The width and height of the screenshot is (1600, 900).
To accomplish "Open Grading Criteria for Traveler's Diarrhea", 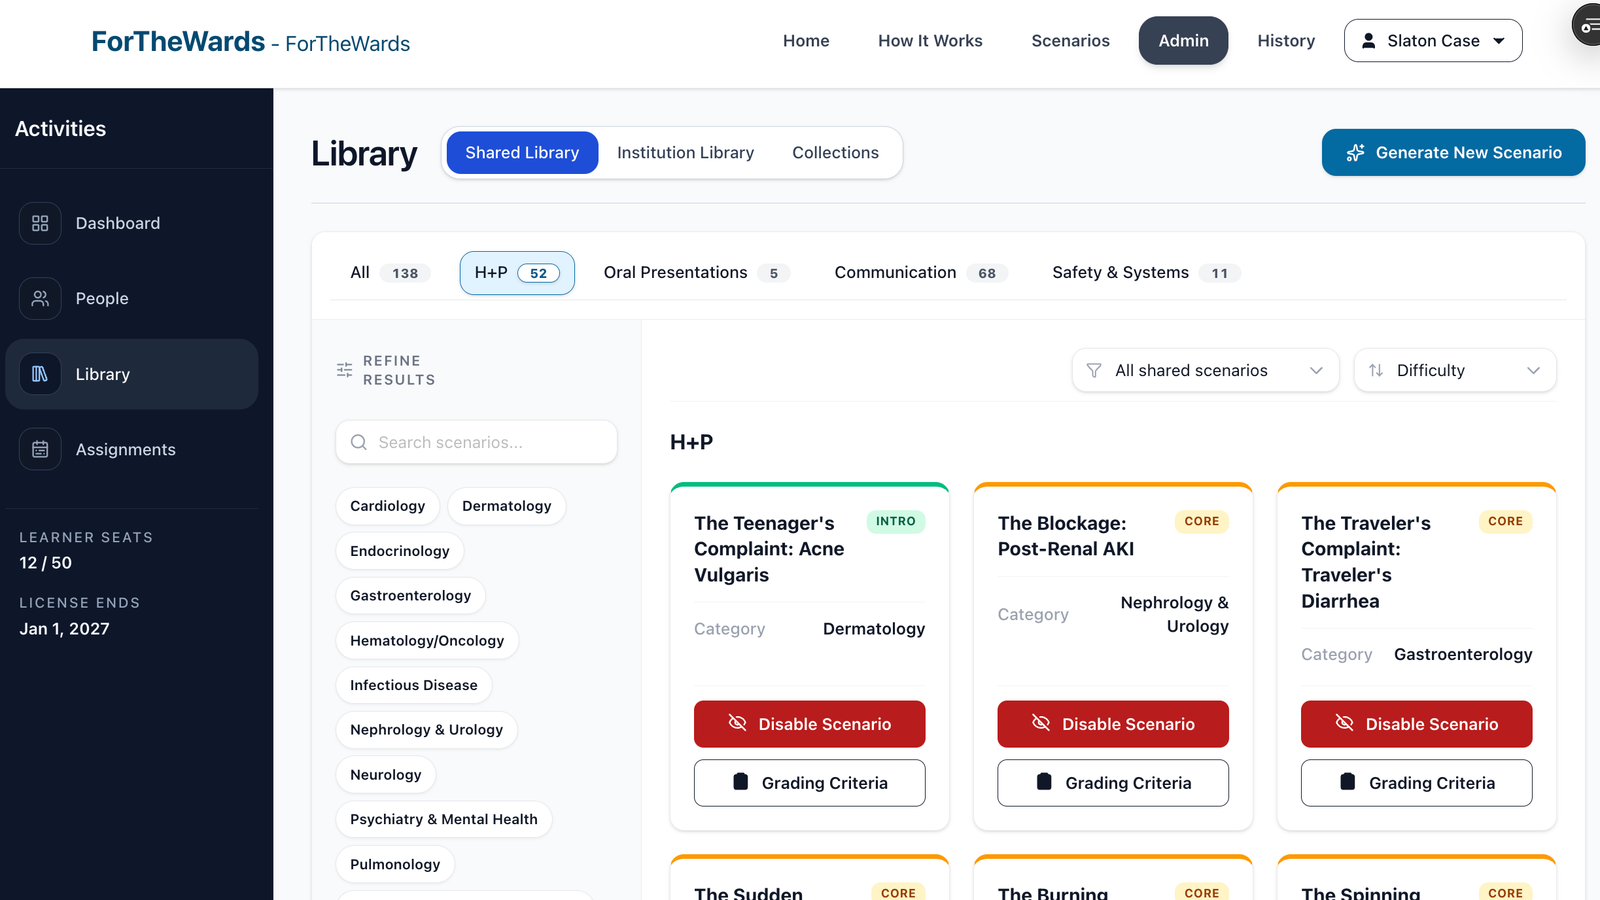I will 1416,783.
